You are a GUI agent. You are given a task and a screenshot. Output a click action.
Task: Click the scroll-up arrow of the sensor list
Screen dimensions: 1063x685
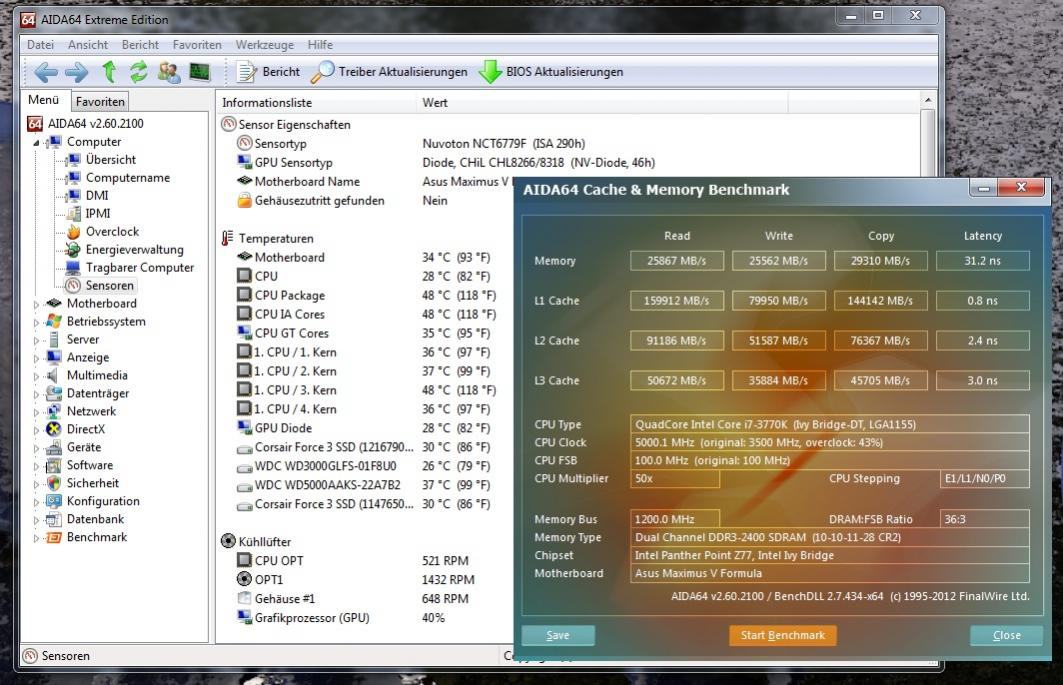(928, 100)
